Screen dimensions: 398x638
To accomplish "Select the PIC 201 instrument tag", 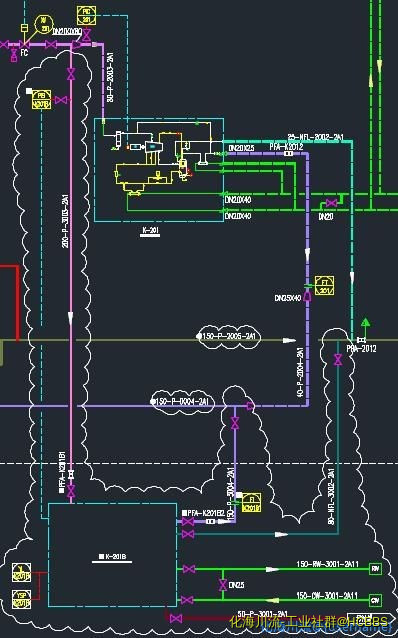I will tap(86, 15).
